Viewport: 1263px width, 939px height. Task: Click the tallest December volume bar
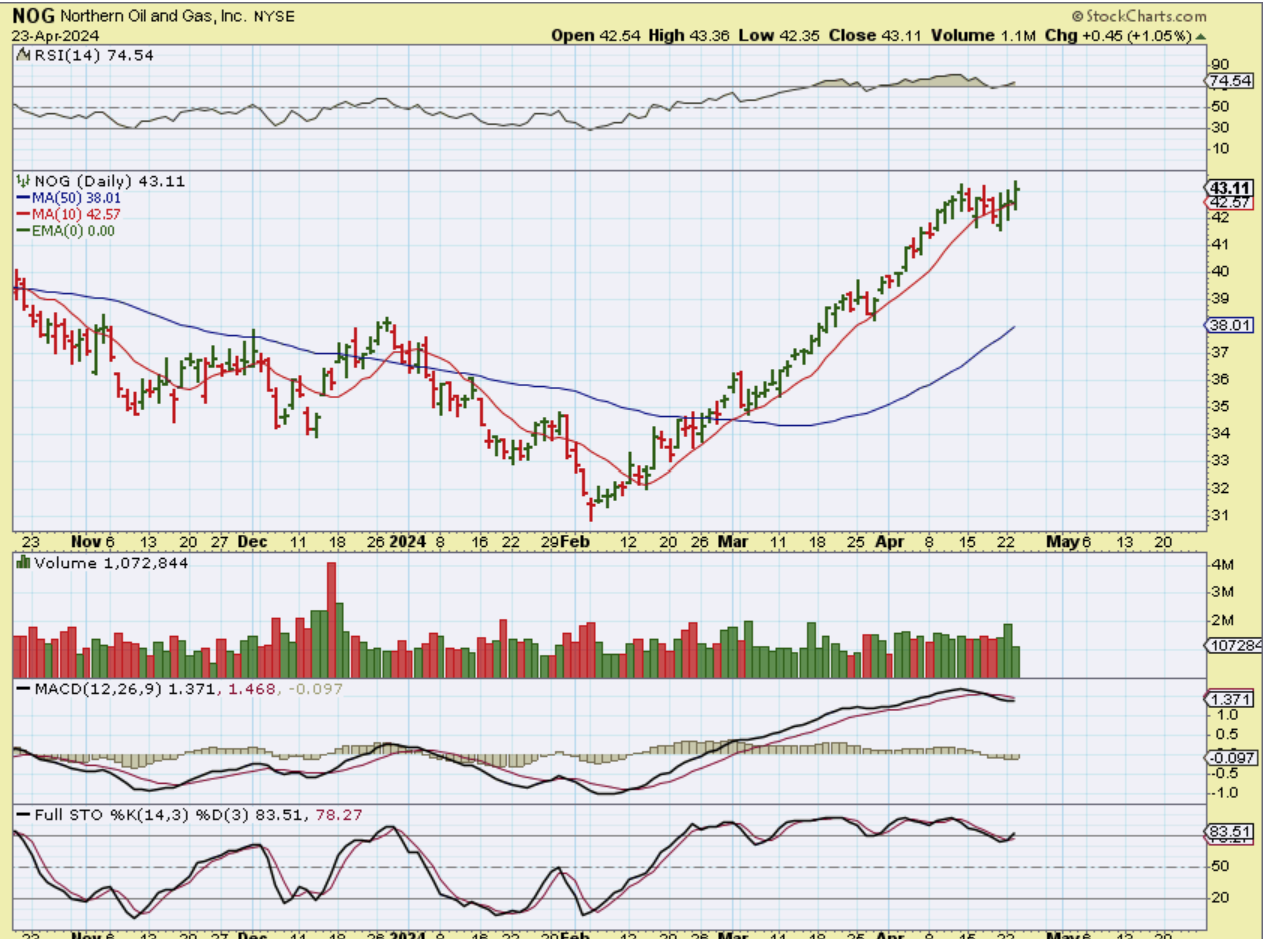coord(332,620)
